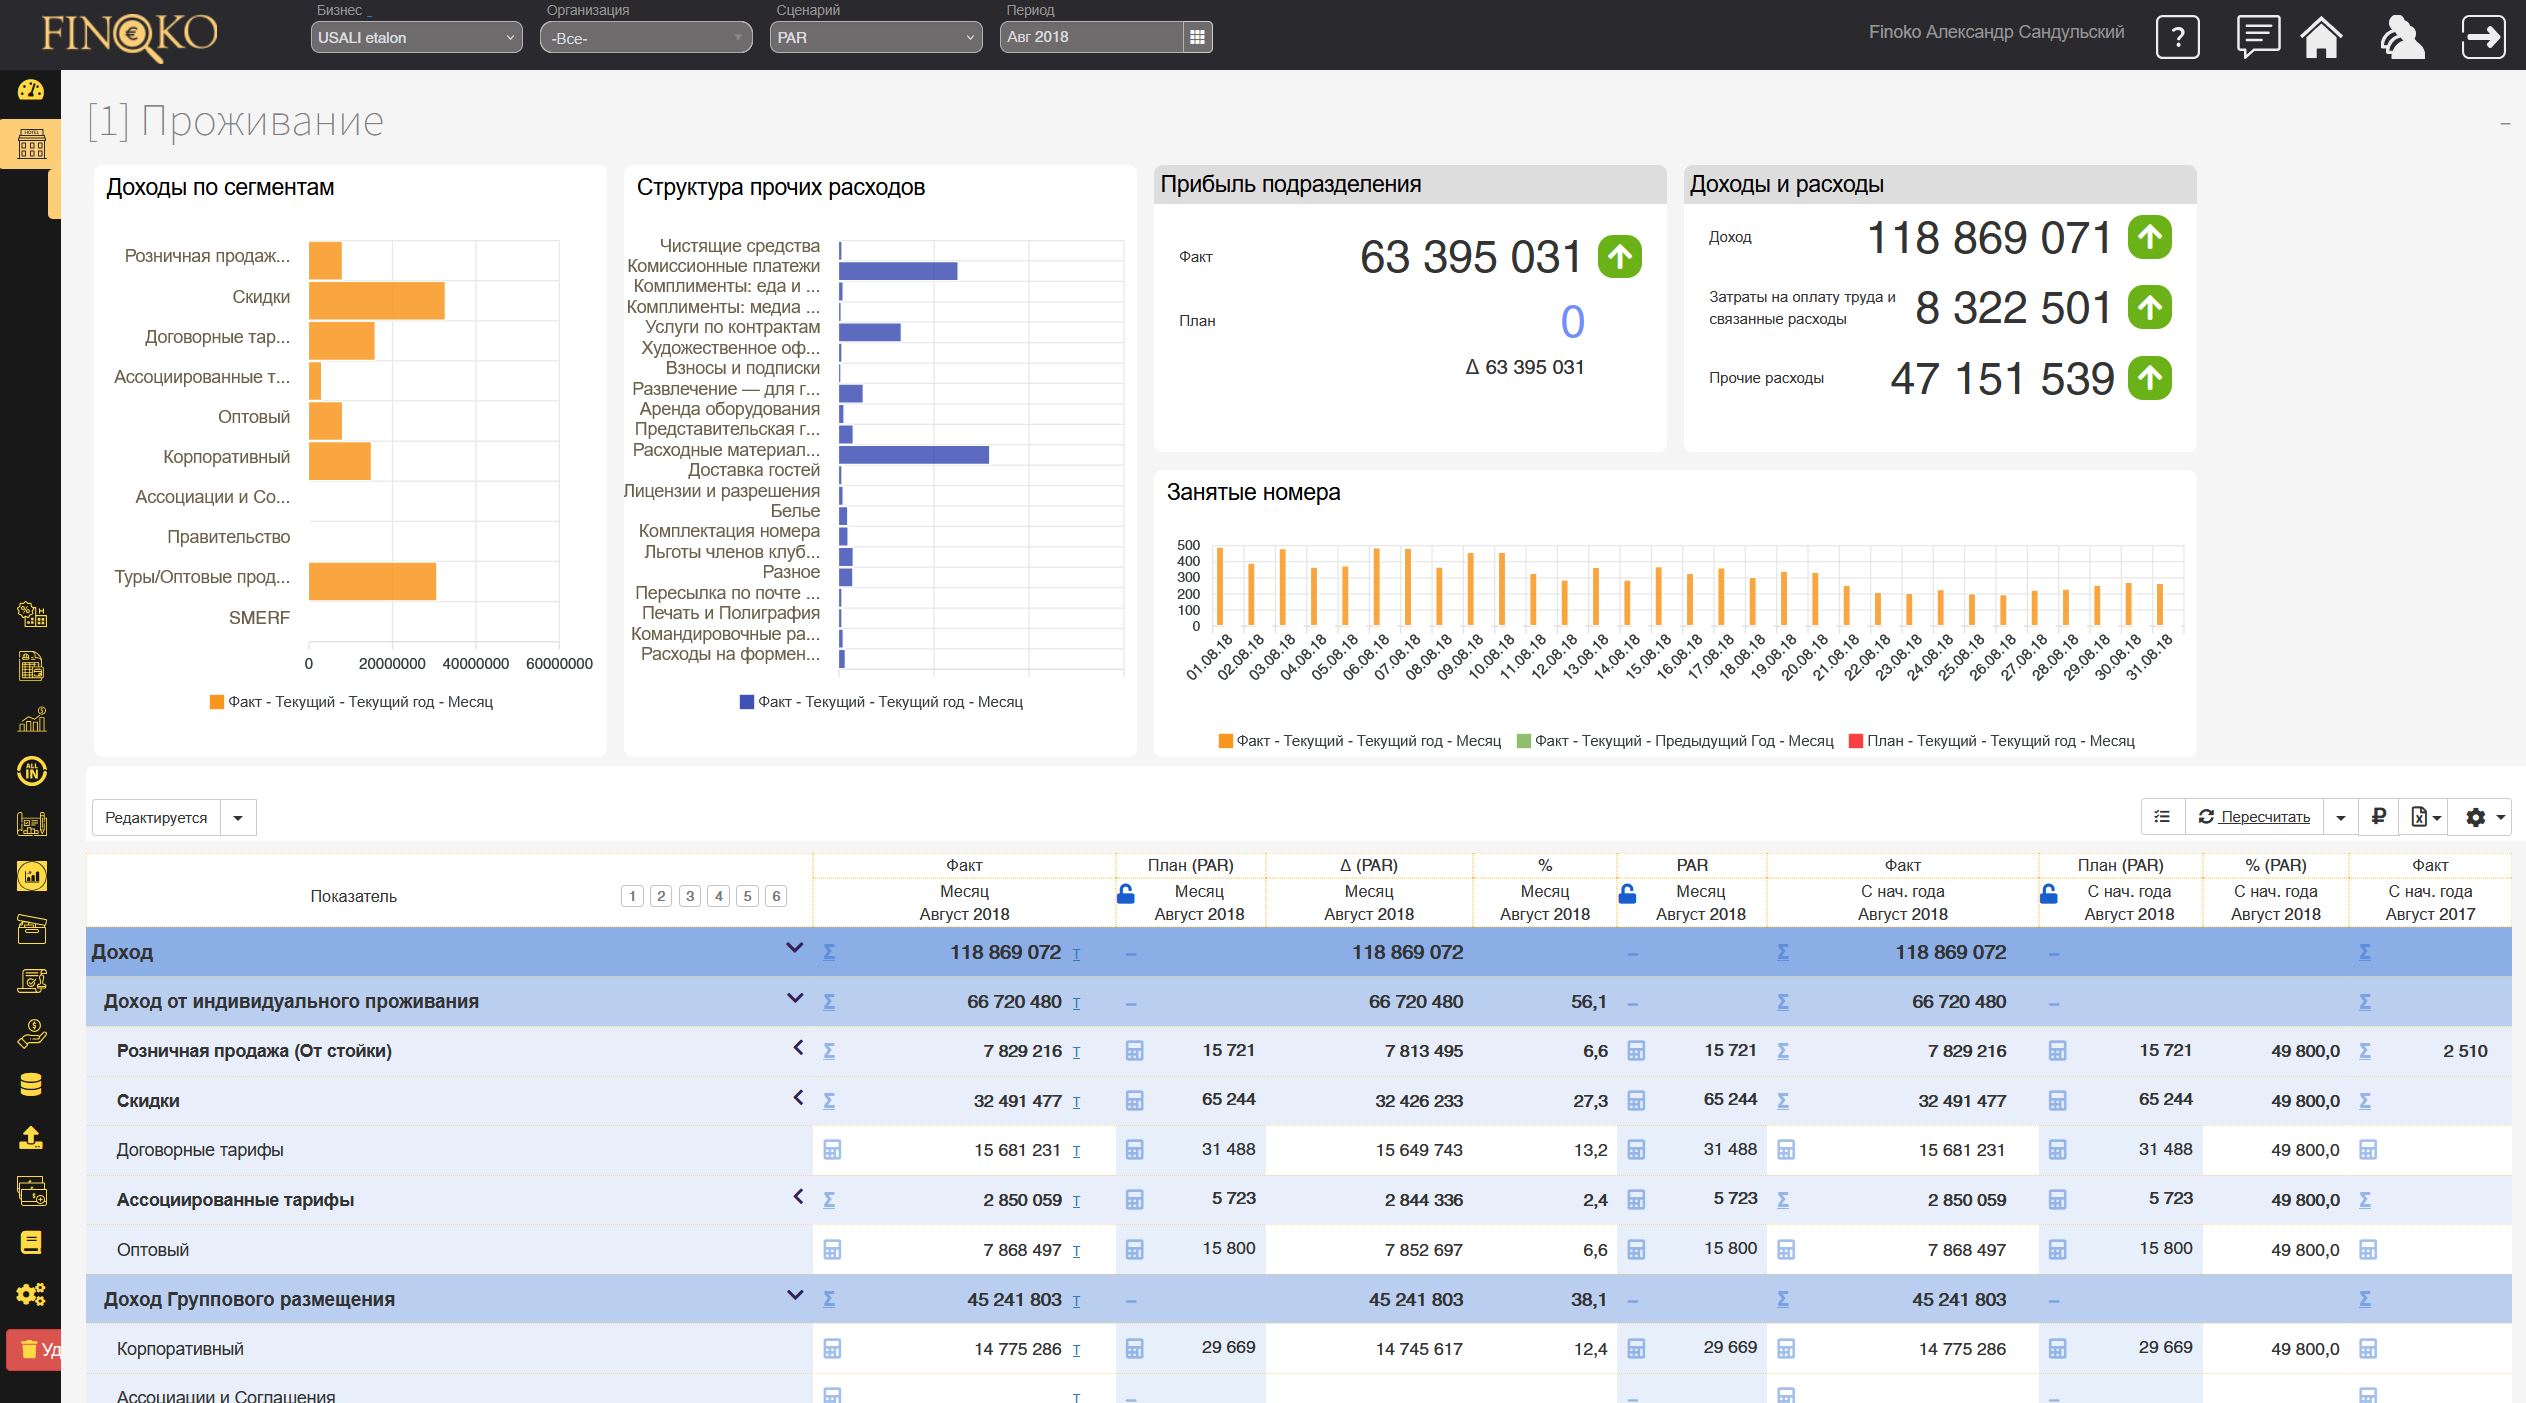Screen dimensions: 2526x1403
Task: Toggle lock on План (PAR) Месяц column
Action: pos(1126,893)
